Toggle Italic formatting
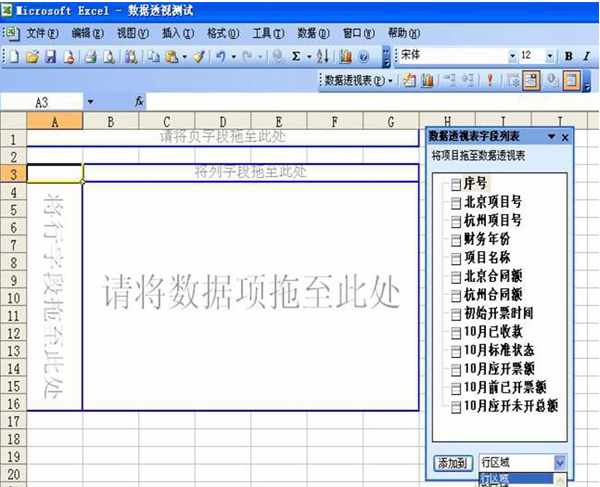Viewport: 600px width, 487px height. [x=587, y=57]
